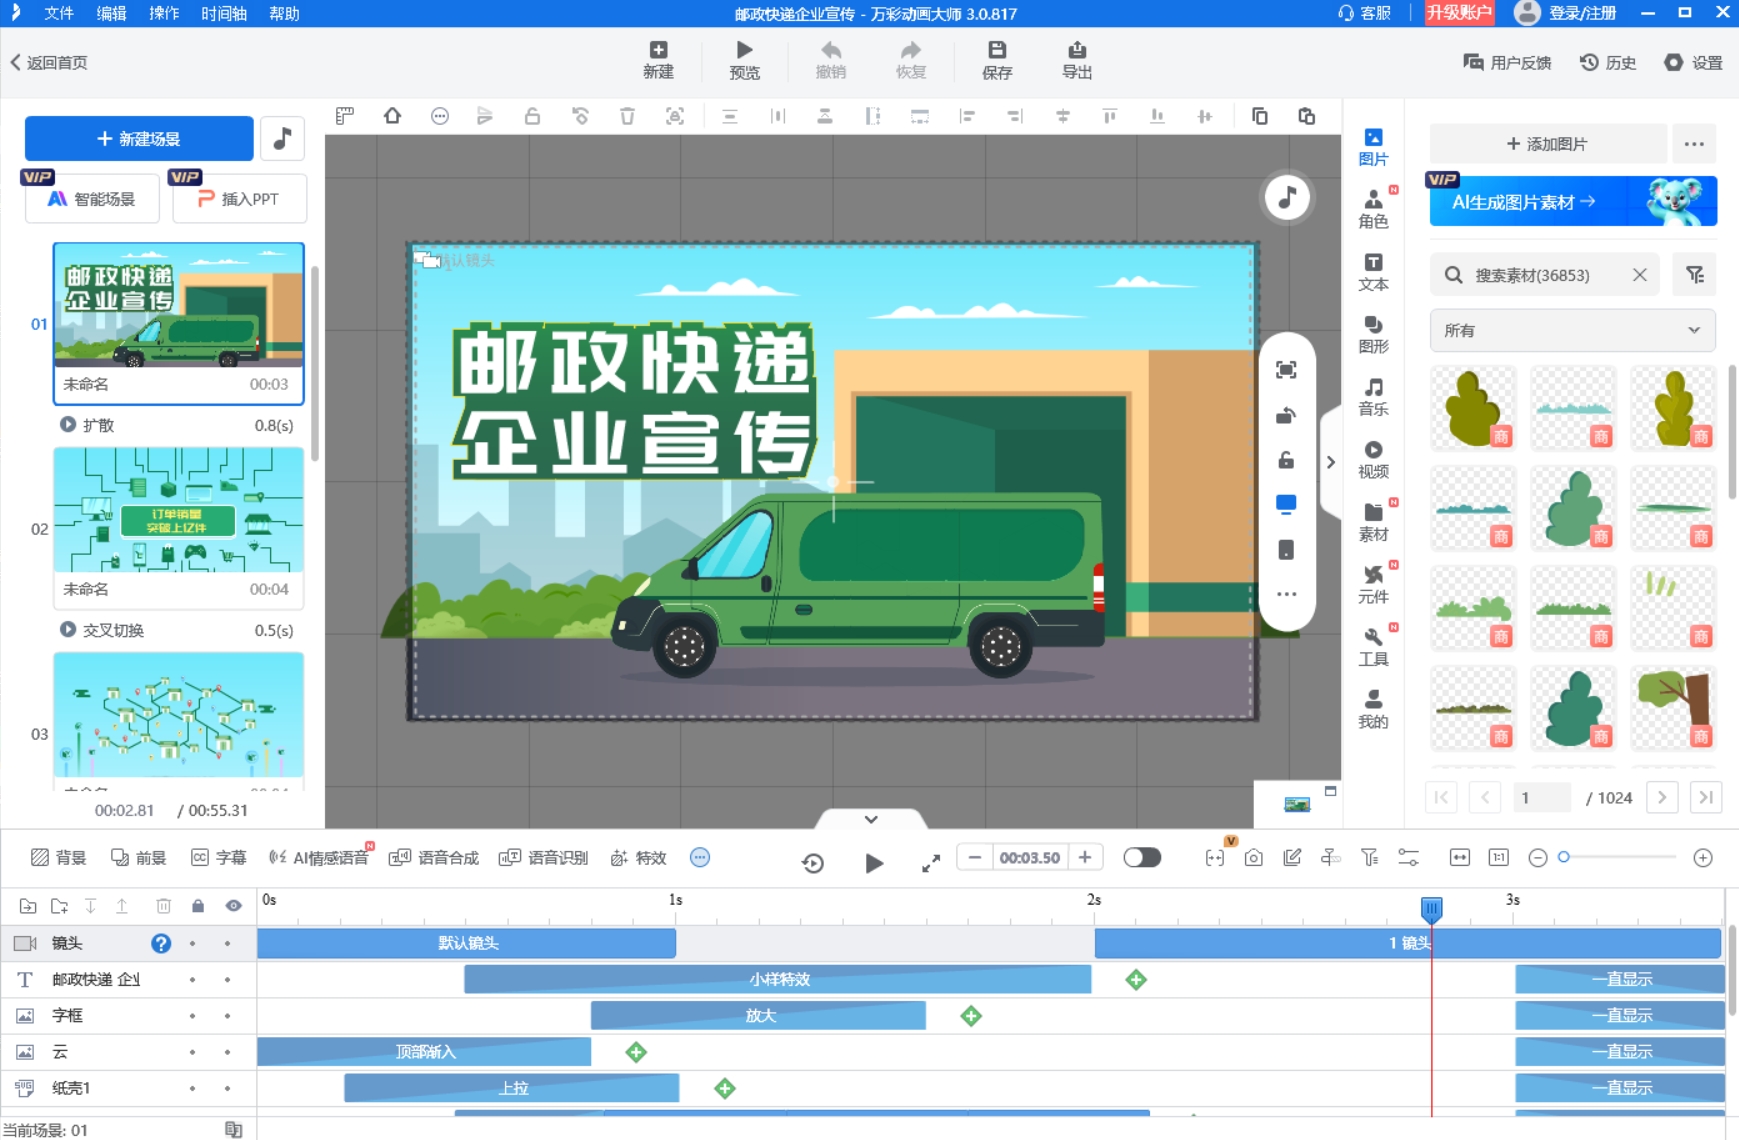The image size is (1739, 1140).
Task: Click the home icon in editing toolbar
Action: coord(392,116)
